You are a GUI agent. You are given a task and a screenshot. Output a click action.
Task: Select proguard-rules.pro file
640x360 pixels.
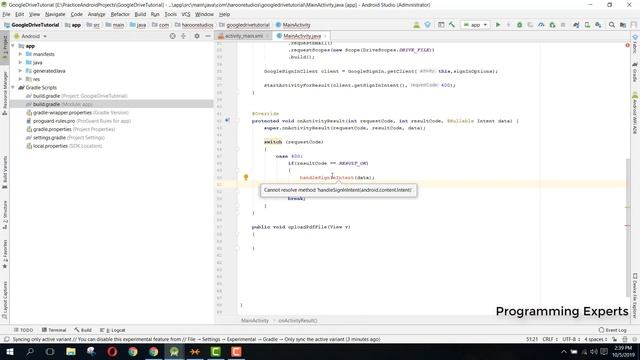78,121
